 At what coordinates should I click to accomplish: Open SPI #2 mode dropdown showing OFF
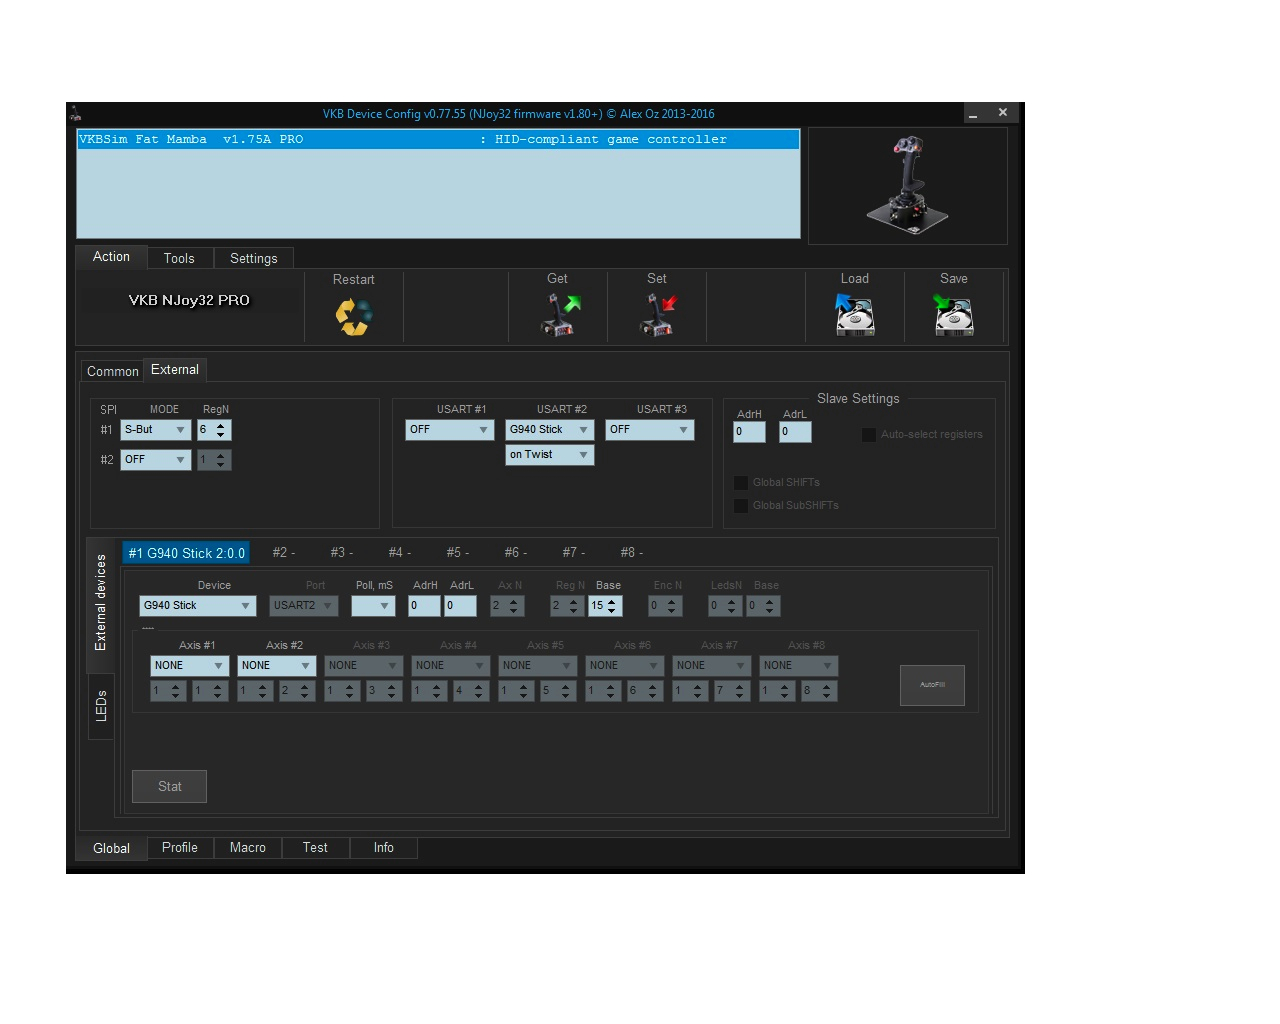tap(155, 460)
